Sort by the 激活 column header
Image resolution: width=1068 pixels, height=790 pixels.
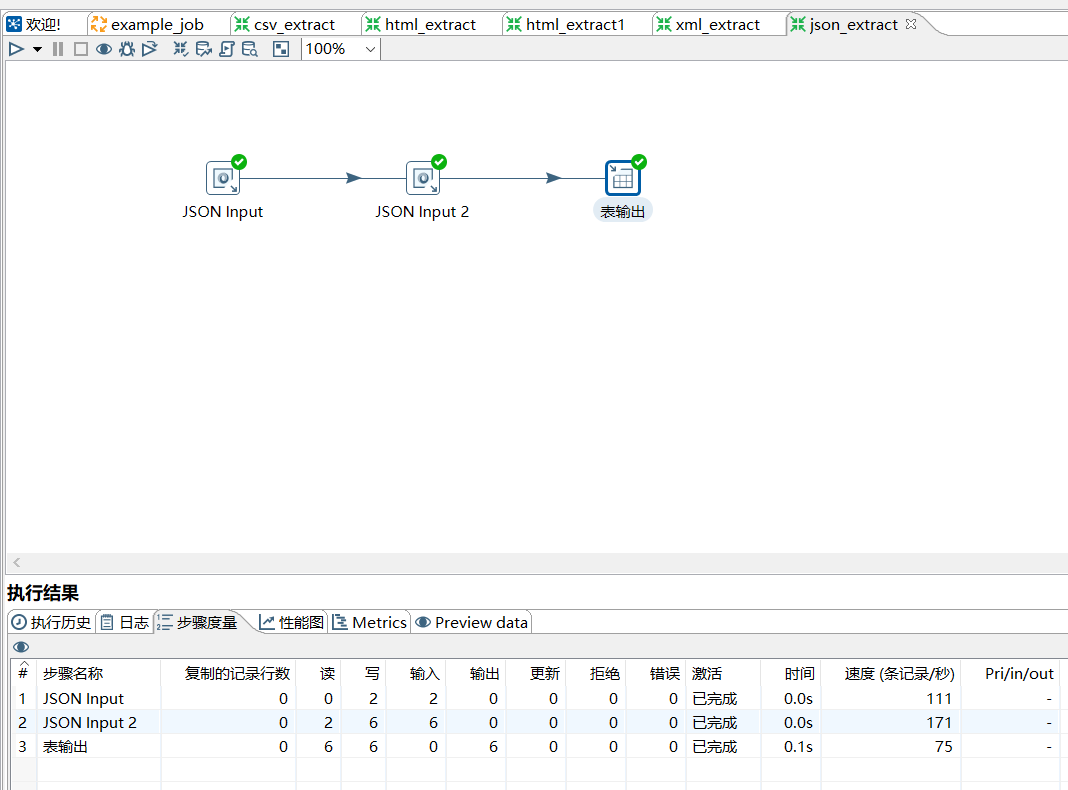(x=723, y=674)
